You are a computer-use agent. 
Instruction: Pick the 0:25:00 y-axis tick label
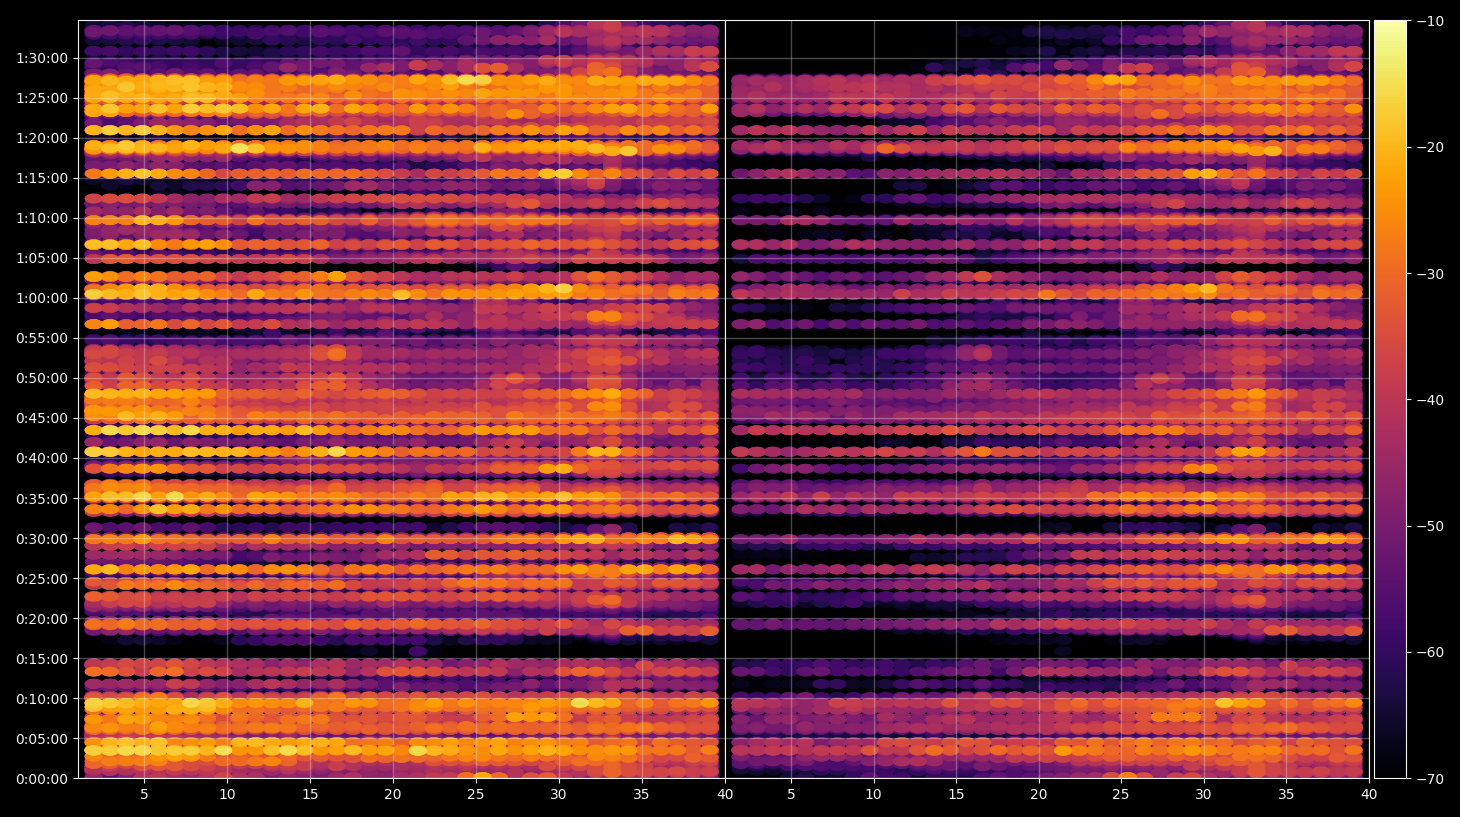(x=42, y=579)
